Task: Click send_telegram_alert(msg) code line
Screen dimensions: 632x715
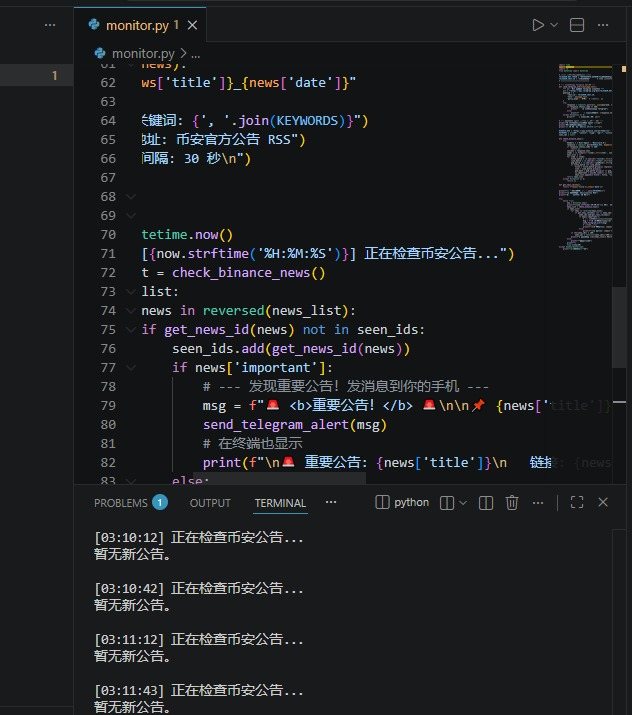Action: pyautogui.click(x=295, y=425)
